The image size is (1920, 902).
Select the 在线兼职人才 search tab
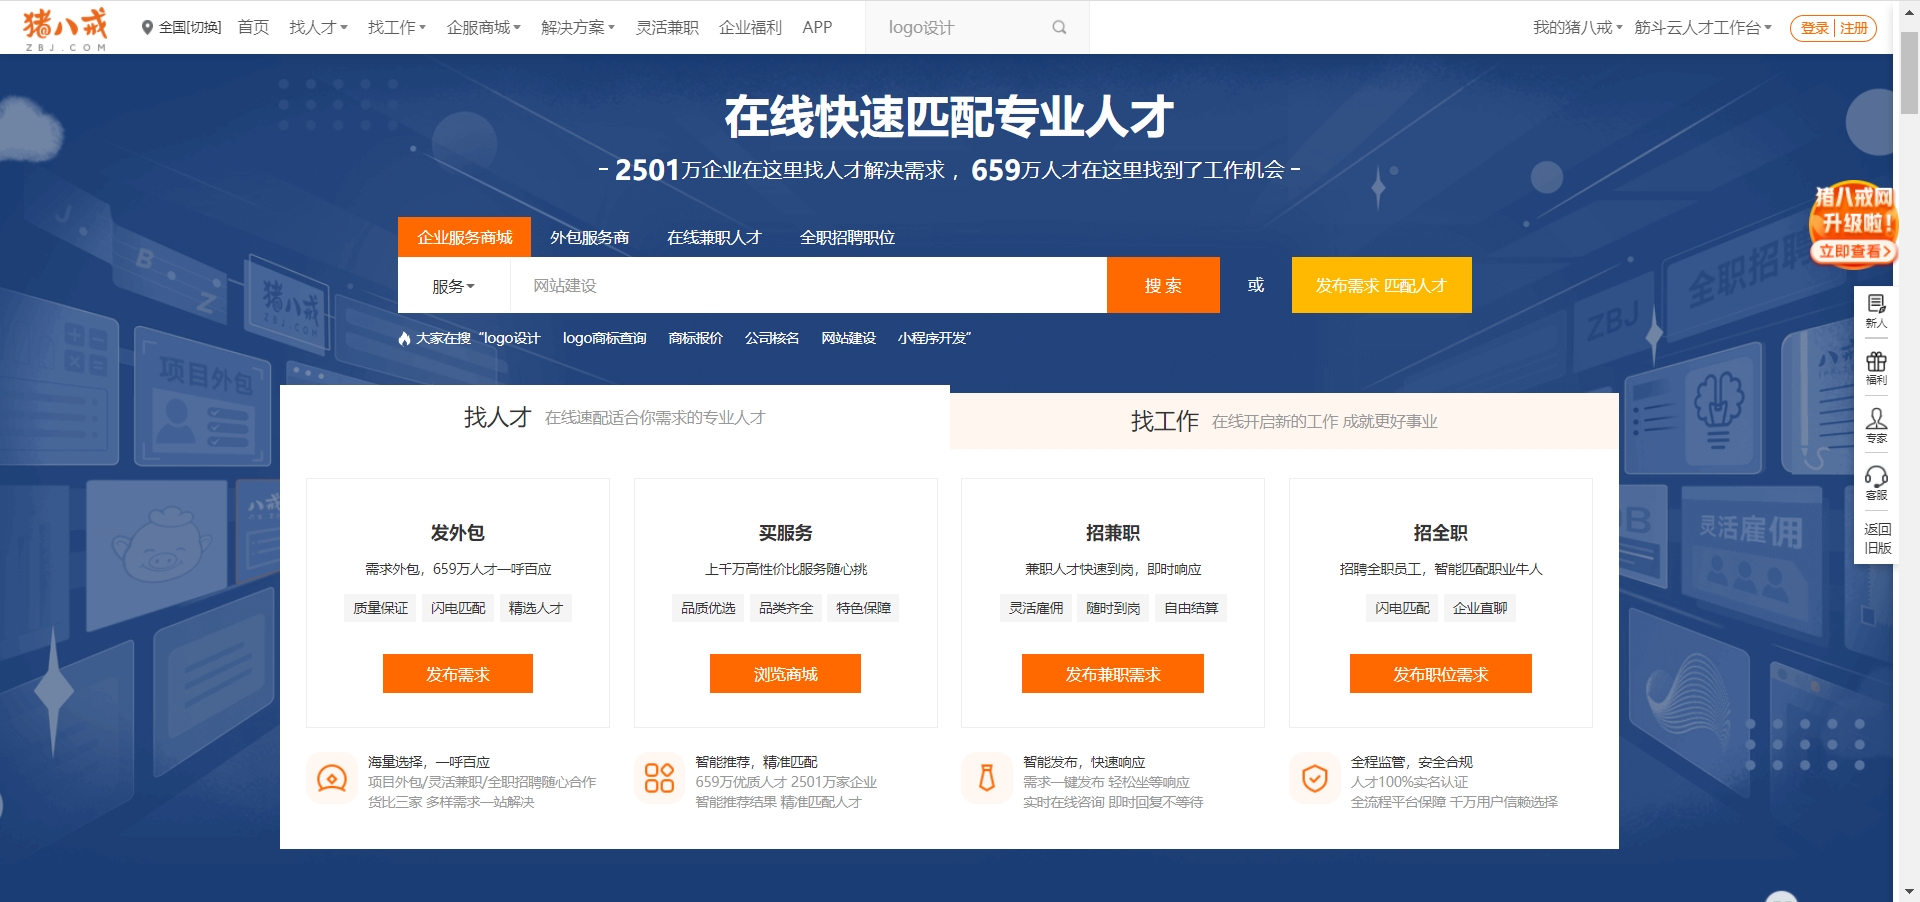(x=714, y=237)
